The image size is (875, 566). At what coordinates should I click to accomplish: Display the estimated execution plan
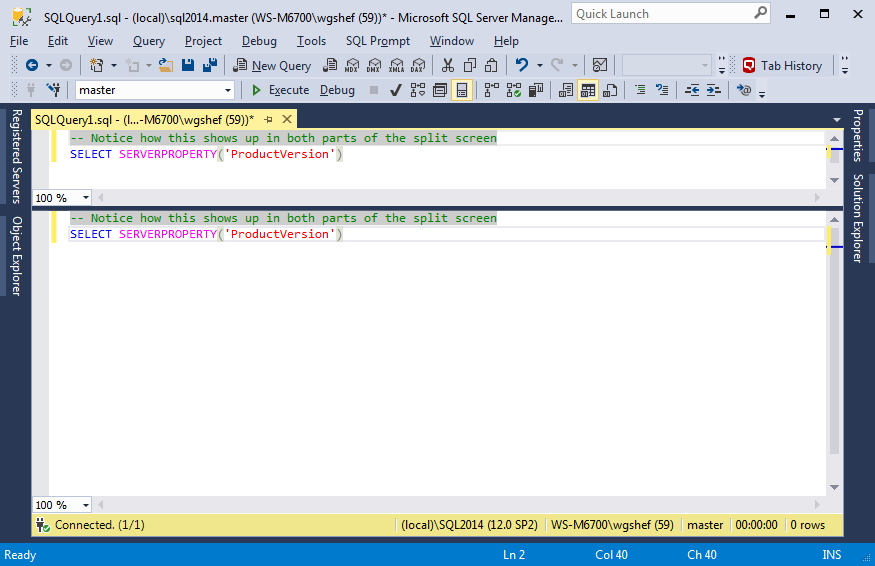418,90
